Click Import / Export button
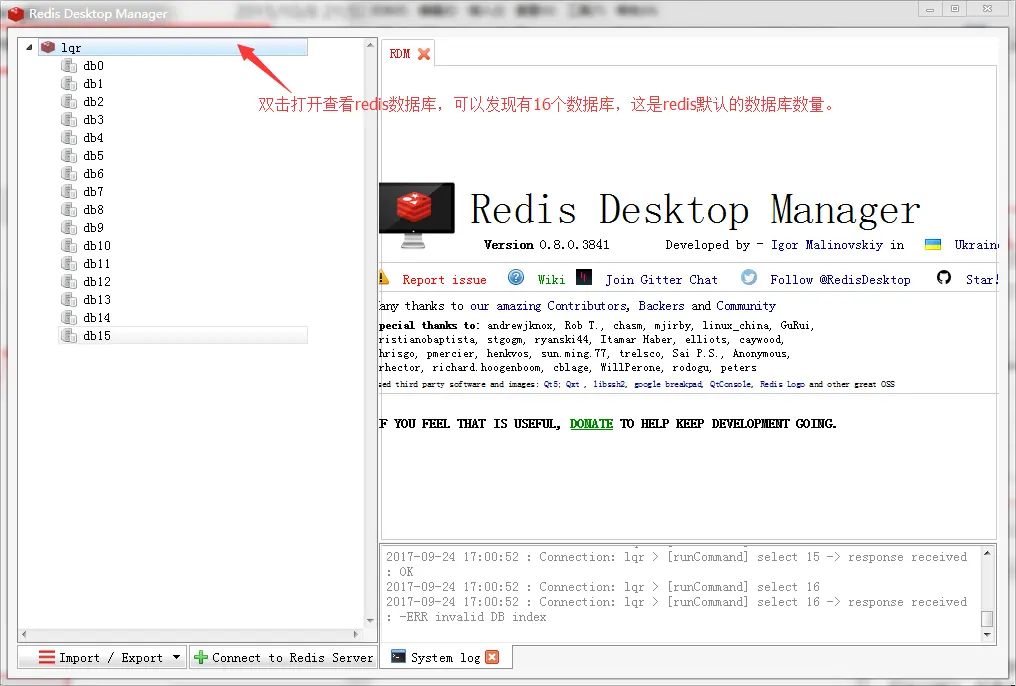The image size is (1016, 686). coord(102,657)
